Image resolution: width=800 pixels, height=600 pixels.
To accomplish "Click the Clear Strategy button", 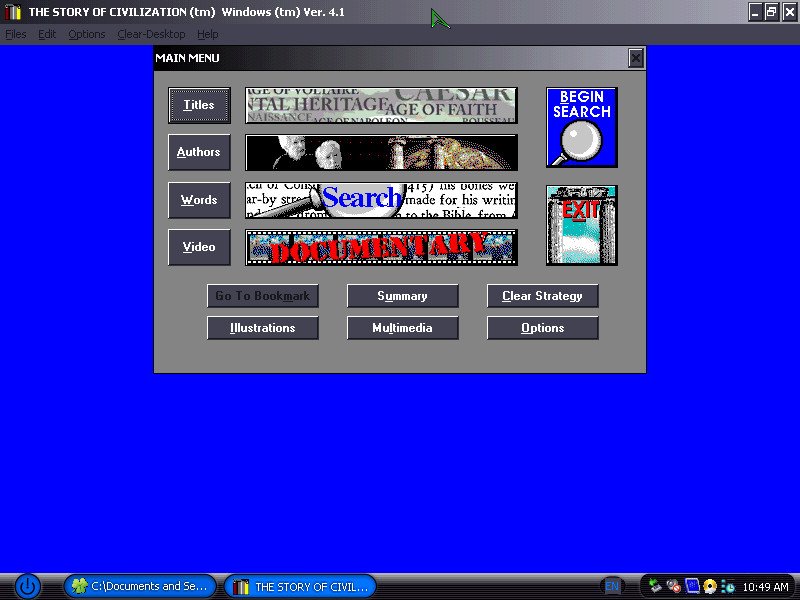I will [x=542, y=296].
